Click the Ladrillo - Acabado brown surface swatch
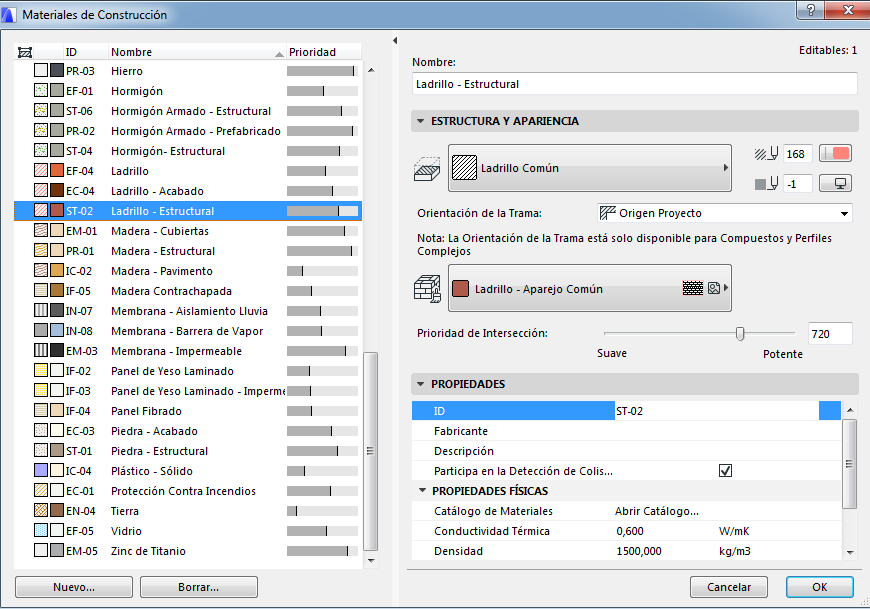870x609 pixels. [57, 190]
